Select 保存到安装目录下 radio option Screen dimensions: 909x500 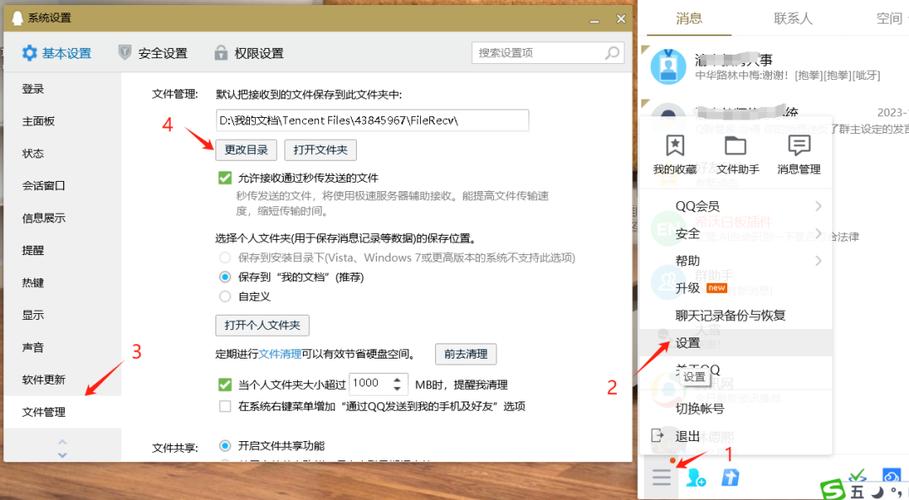(x=225, y=258)
